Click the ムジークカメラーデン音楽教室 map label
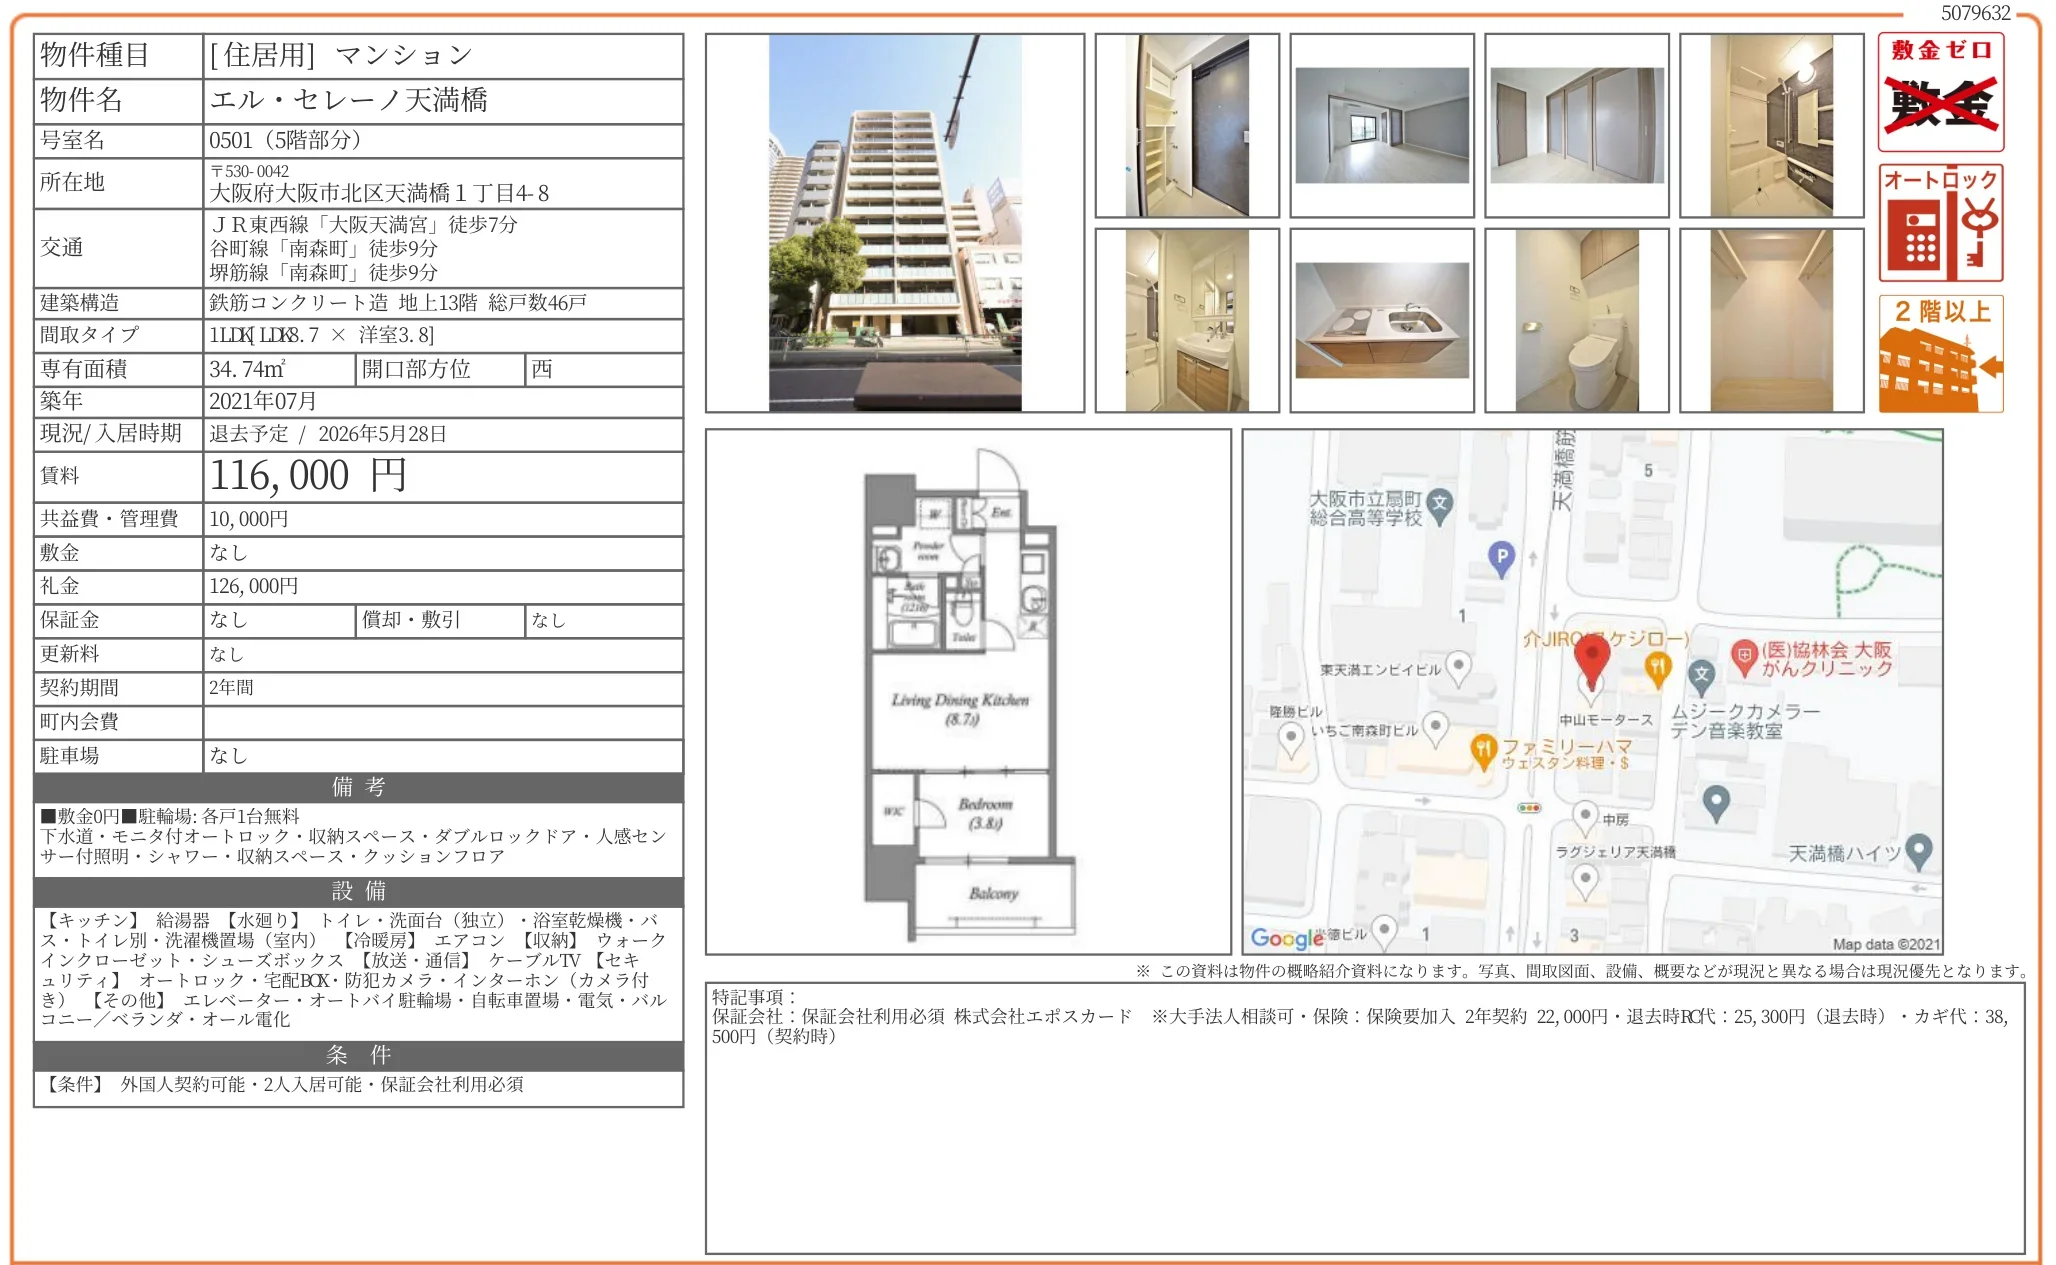Screen dimensions: 2056x1265 pyautogui.click(x=1744, y=721)
